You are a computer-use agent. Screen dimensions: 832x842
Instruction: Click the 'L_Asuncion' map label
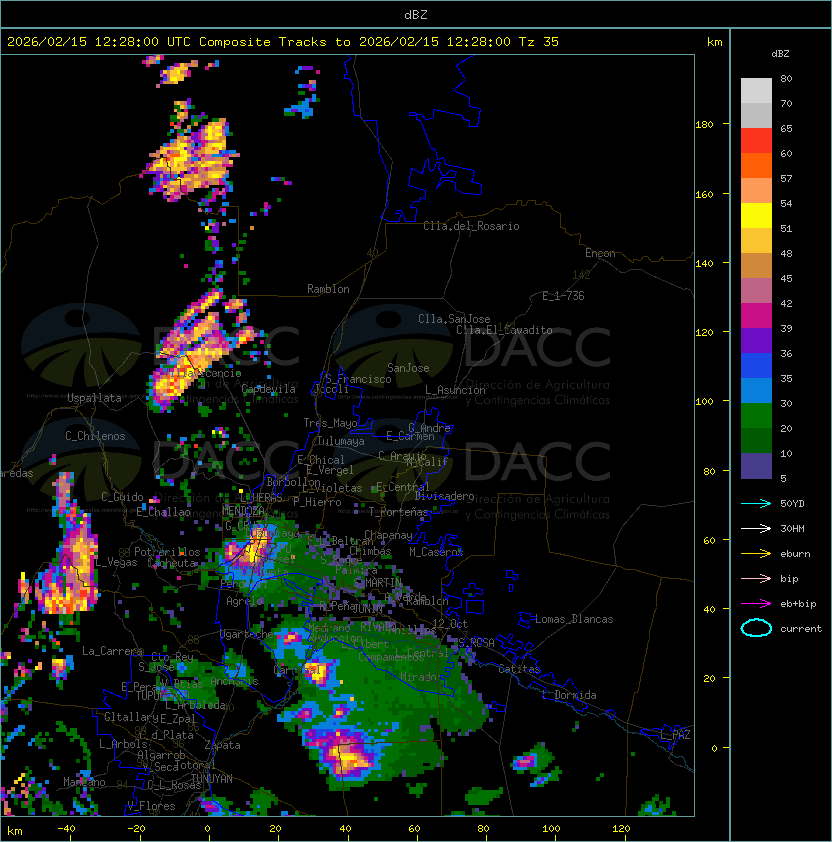click(x=455, y=390)
